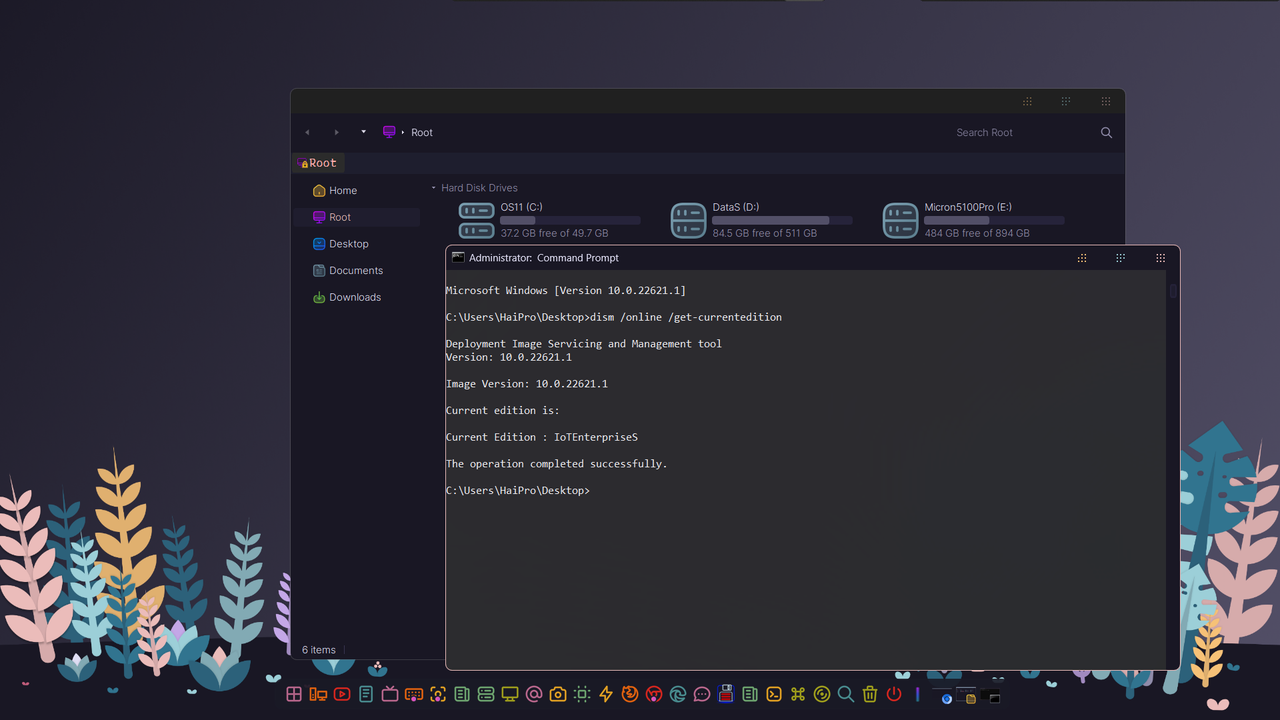The image size is (1280, 720).
Task: Collapse the Hard Disk Drives group
Action: pos(433,188)
